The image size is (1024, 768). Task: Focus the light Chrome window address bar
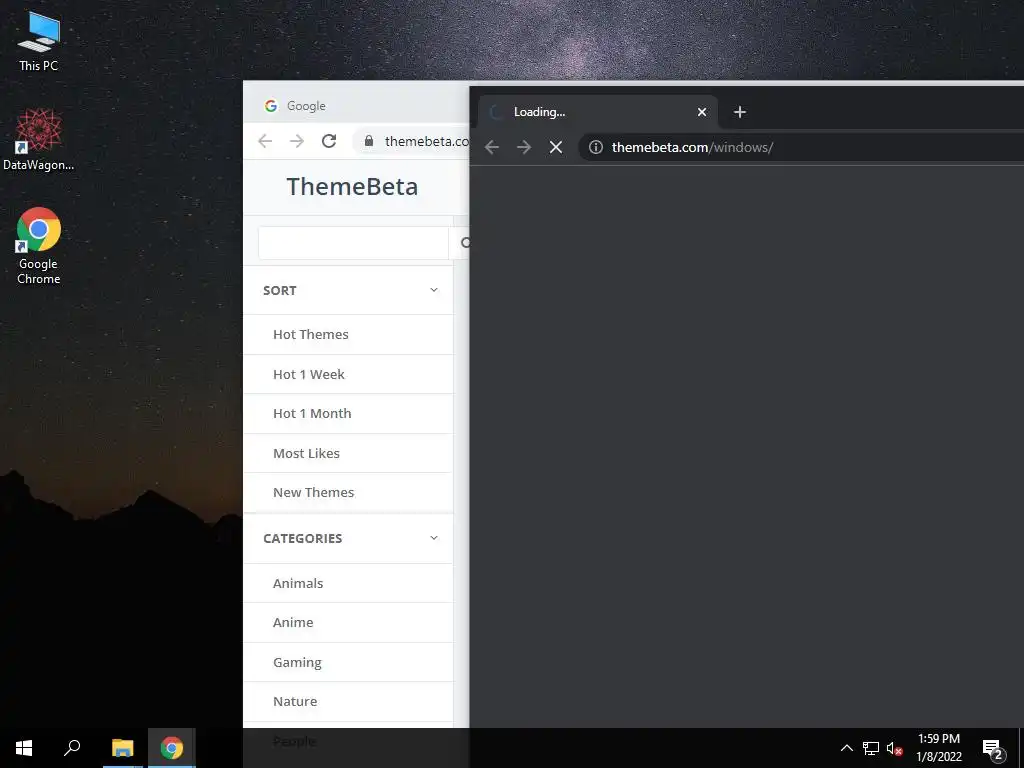[x=411, y=141]
